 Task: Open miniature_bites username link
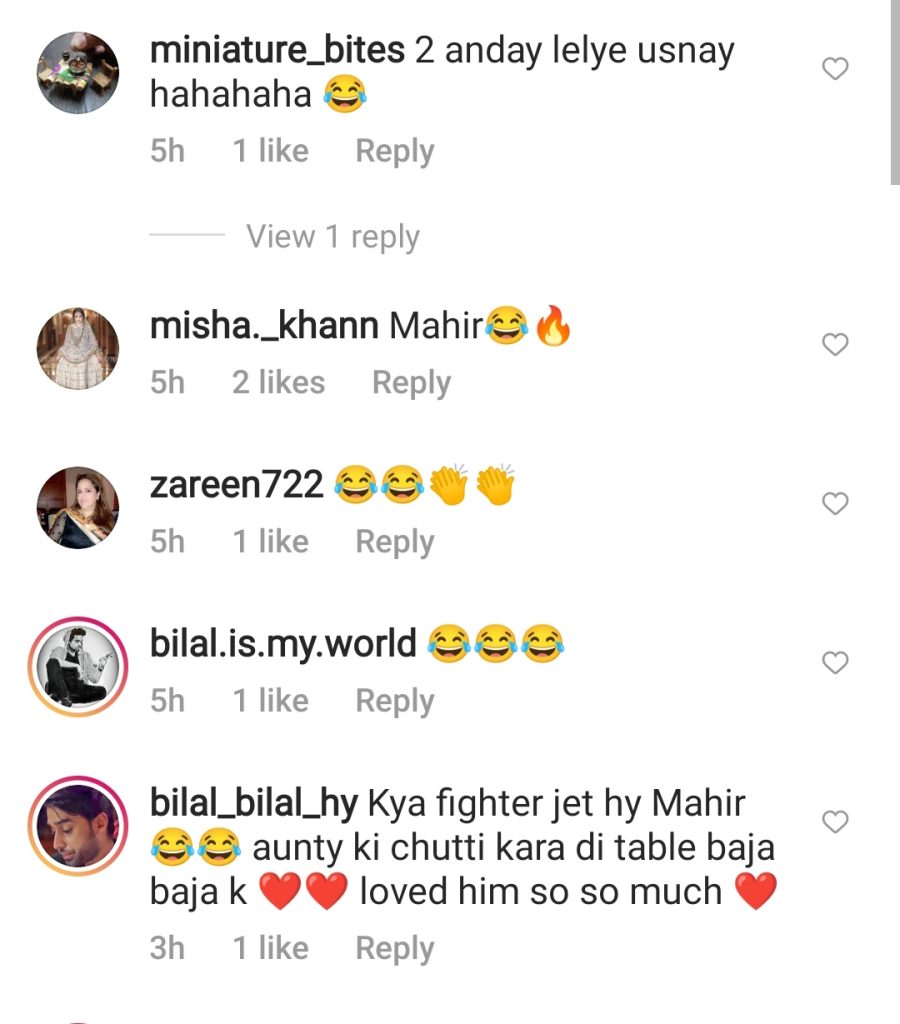coord(277,51)
